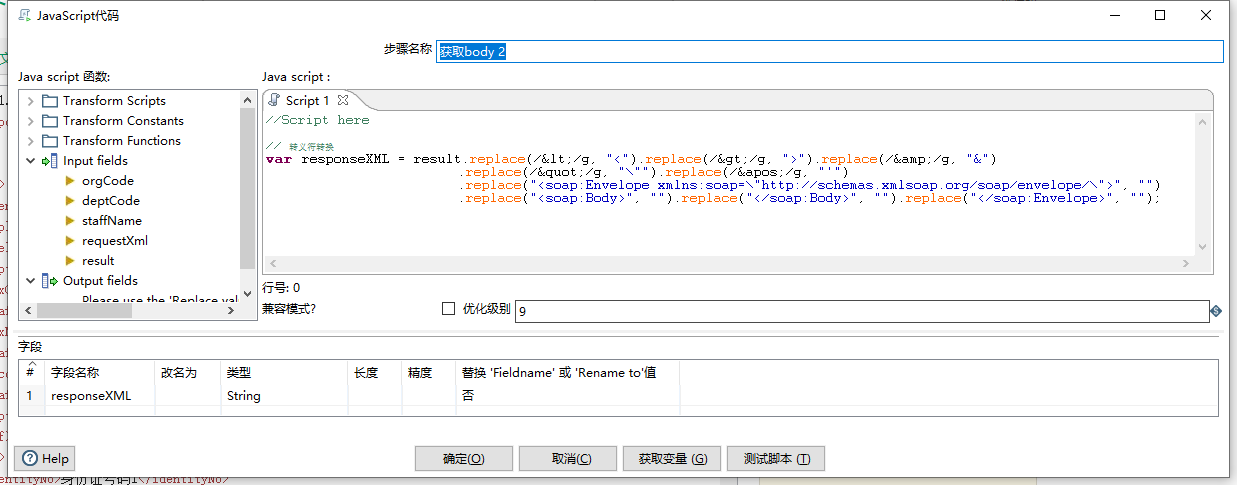
Task: Focus the 步骤名称 step name field
Action: point(829,51)
